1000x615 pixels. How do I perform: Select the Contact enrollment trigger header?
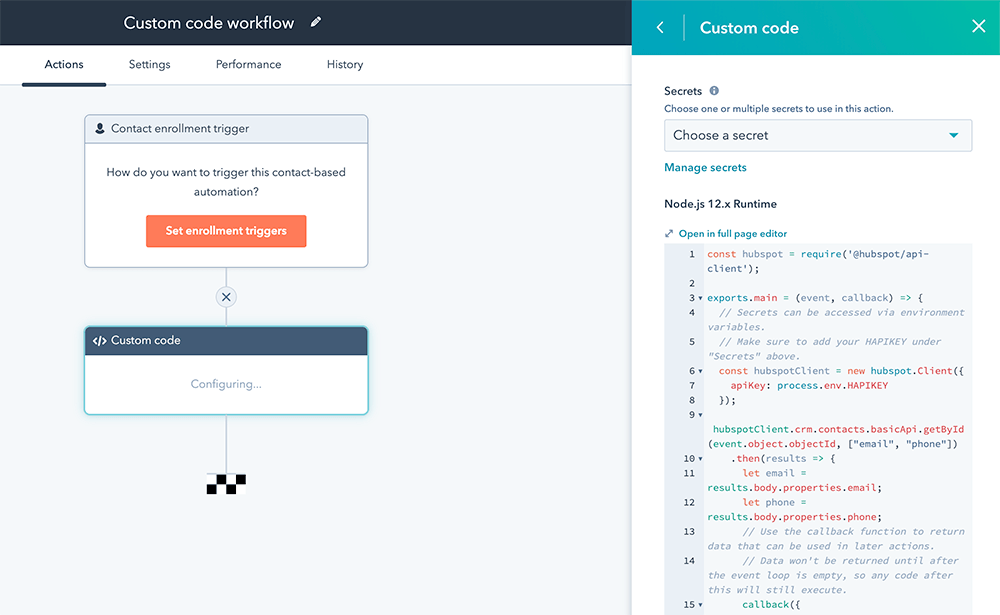(x=226, y=129)
